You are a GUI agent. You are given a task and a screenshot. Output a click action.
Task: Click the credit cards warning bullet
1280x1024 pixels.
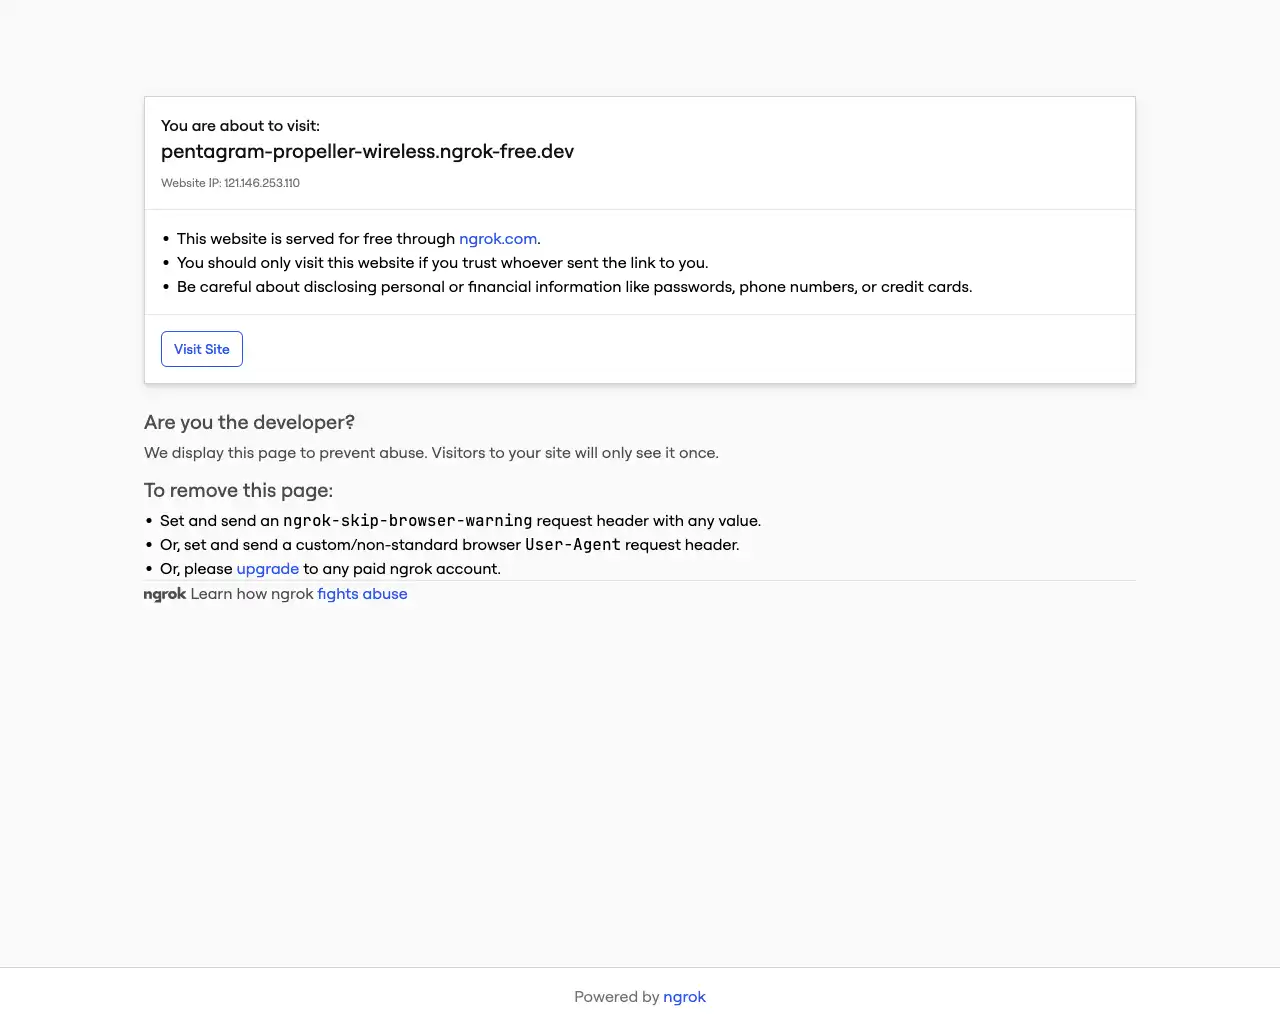tap(574, 286)
